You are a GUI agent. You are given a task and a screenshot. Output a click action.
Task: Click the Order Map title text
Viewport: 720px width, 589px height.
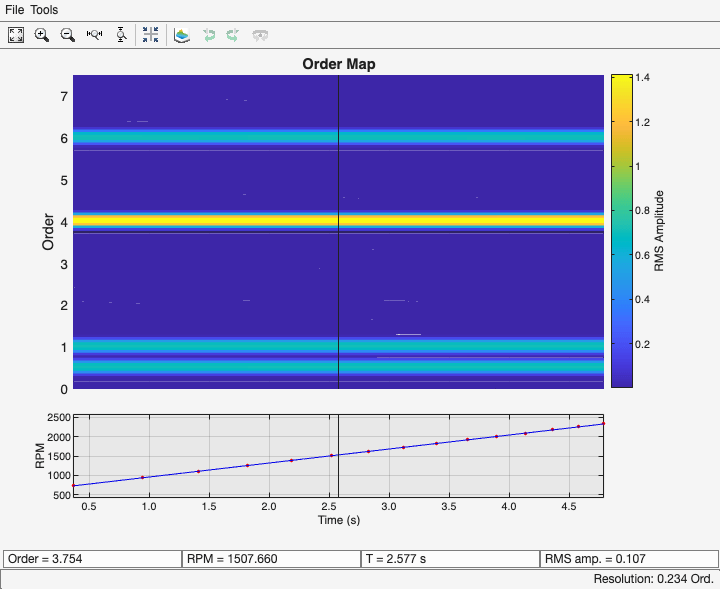tap(339, 64)
